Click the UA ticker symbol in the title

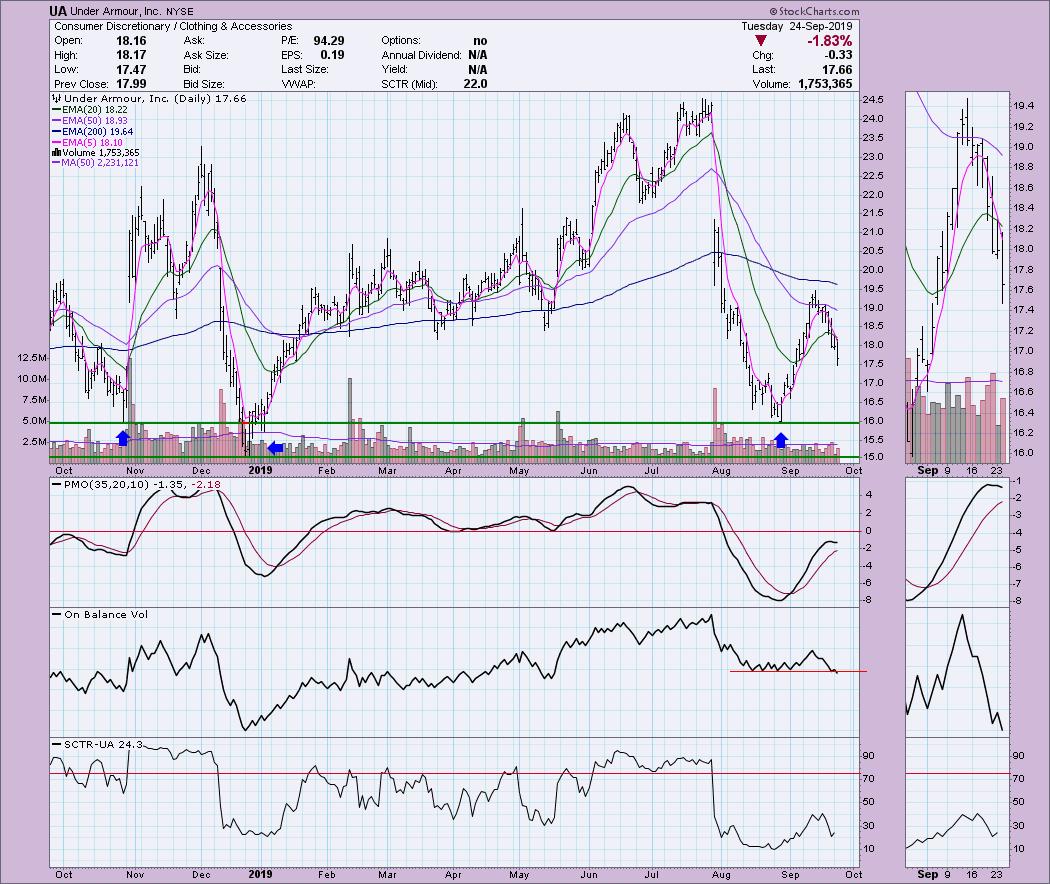click(x=57, y=11)
